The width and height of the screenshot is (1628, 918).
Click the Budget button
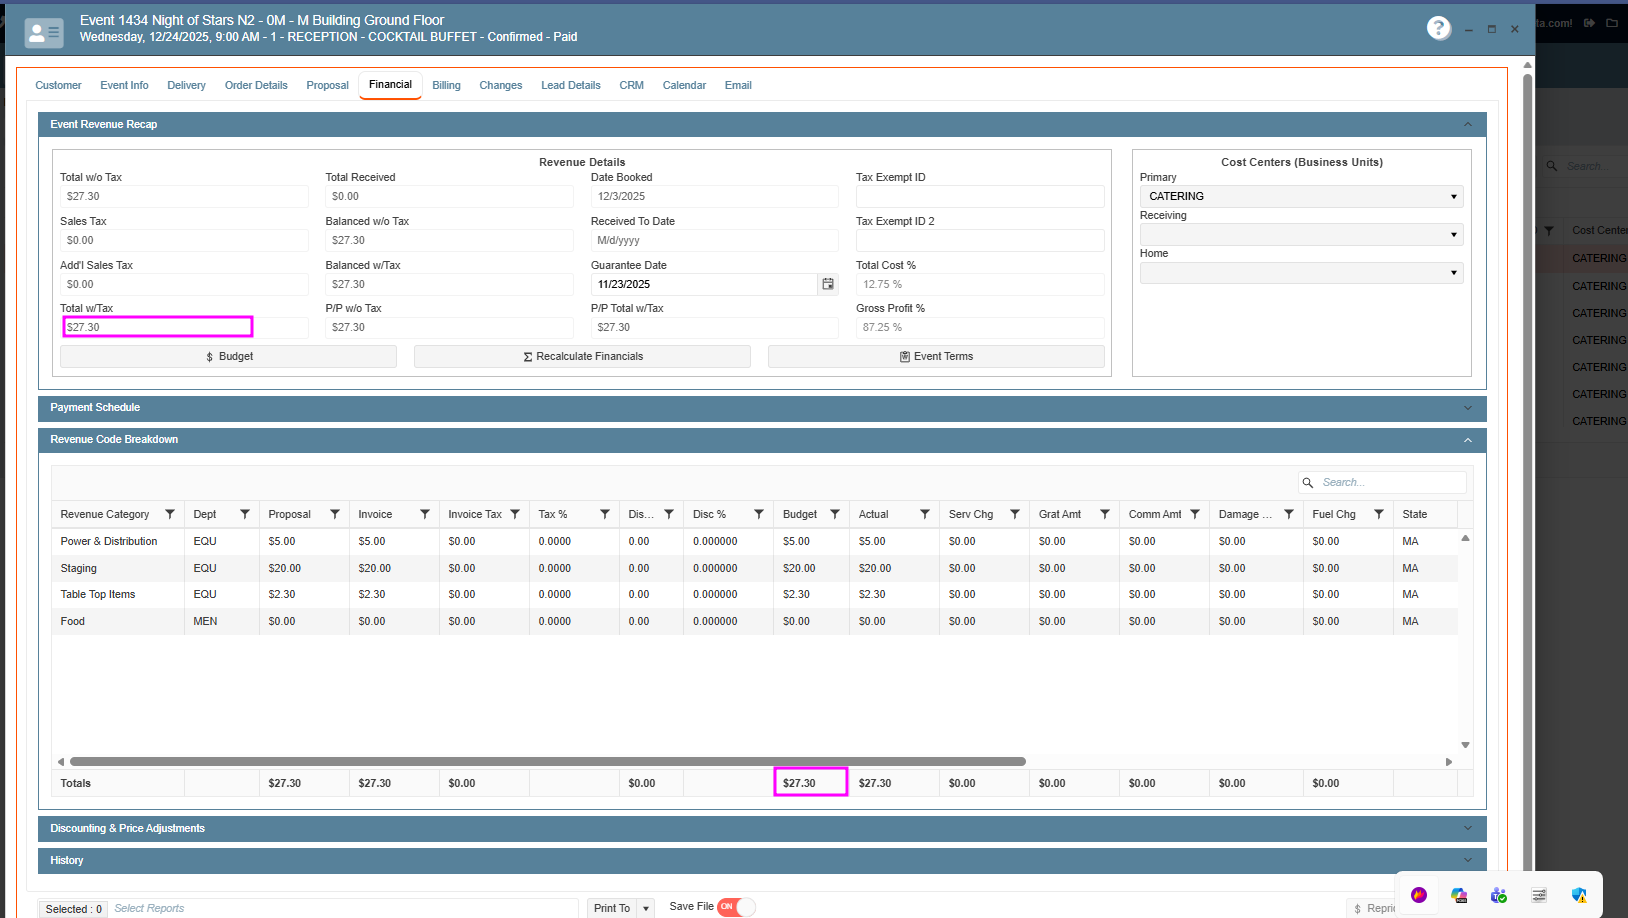point(228,357)
